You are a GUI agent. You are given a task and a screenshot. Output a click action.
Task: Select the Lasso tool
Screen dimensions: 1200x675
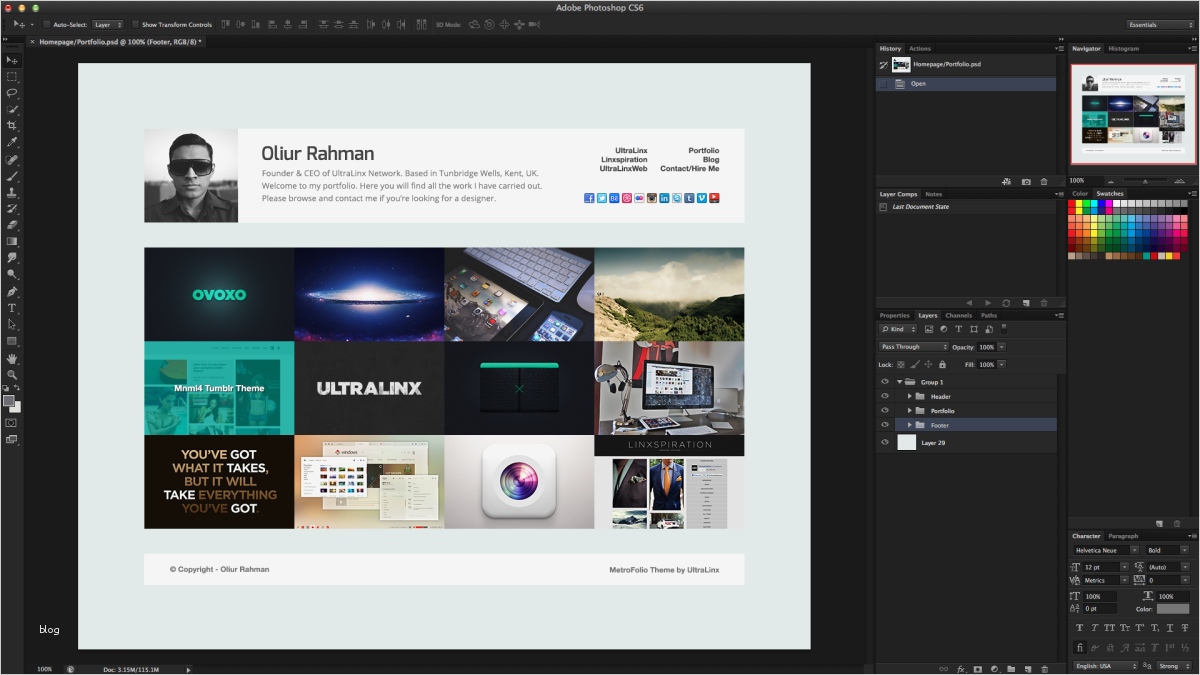(12, 92)
